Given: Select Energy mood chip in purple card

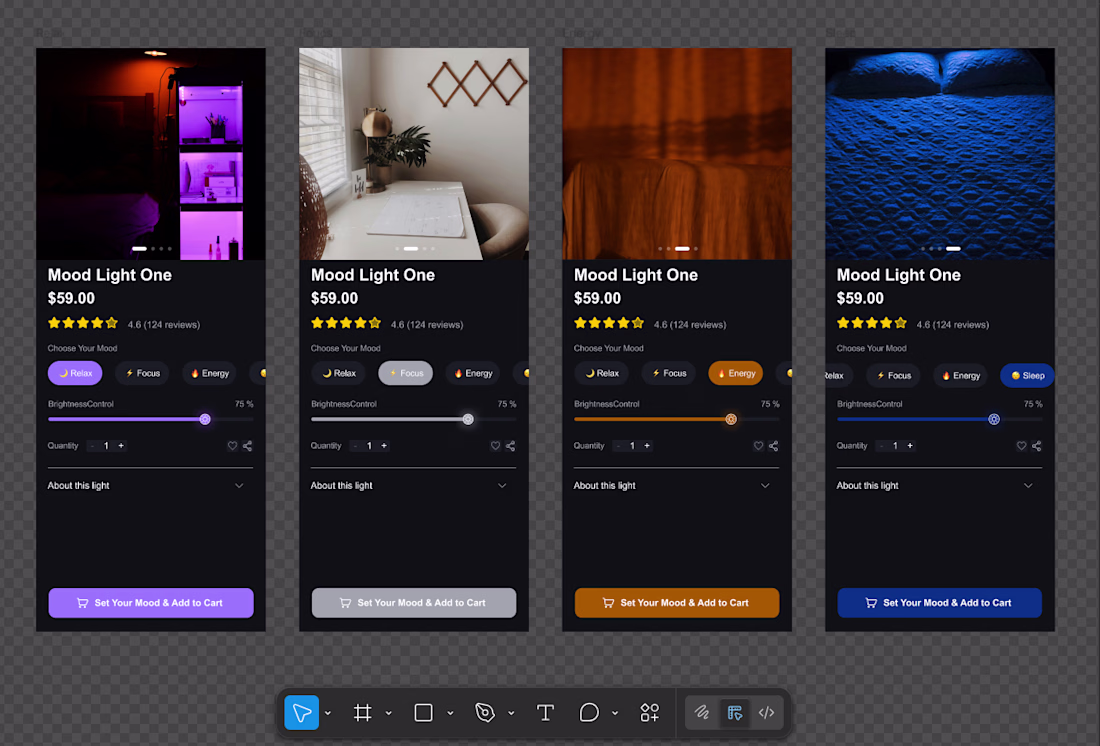Looking at the screenshot, I should point(210,373).
